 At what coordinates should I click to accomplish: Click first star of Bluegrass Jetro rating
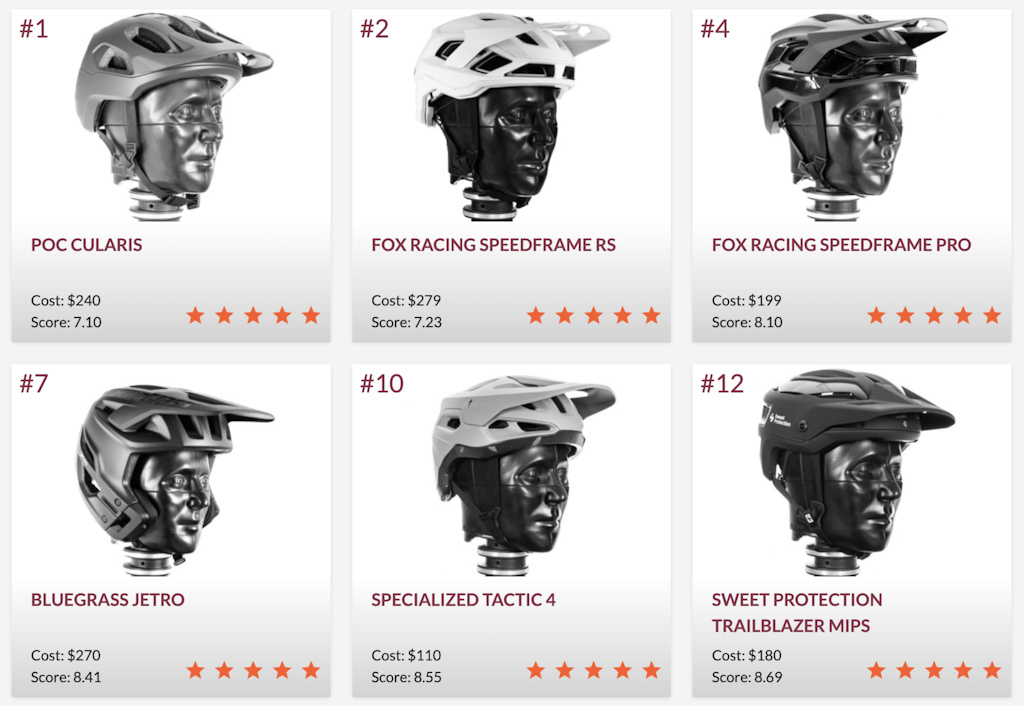195,670
